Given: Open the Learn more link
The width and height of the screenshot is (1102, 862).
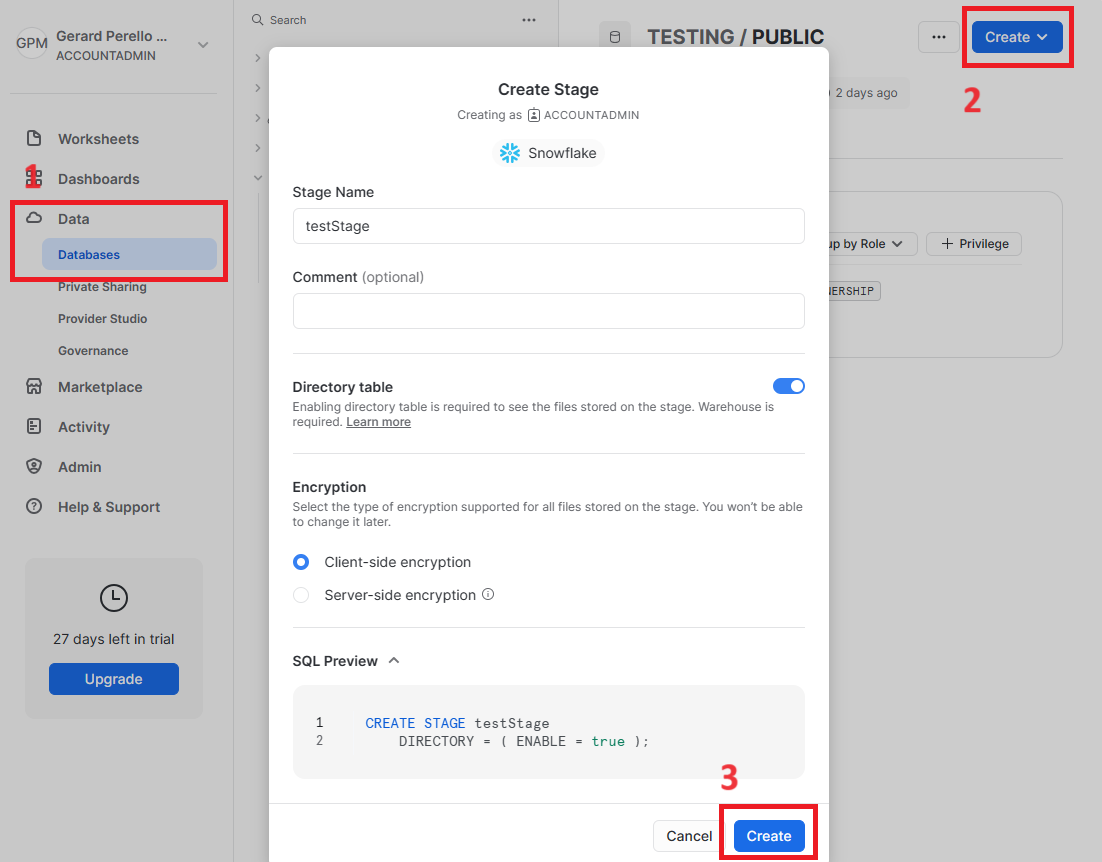Looking at the screenshot, I should [378, 421].
